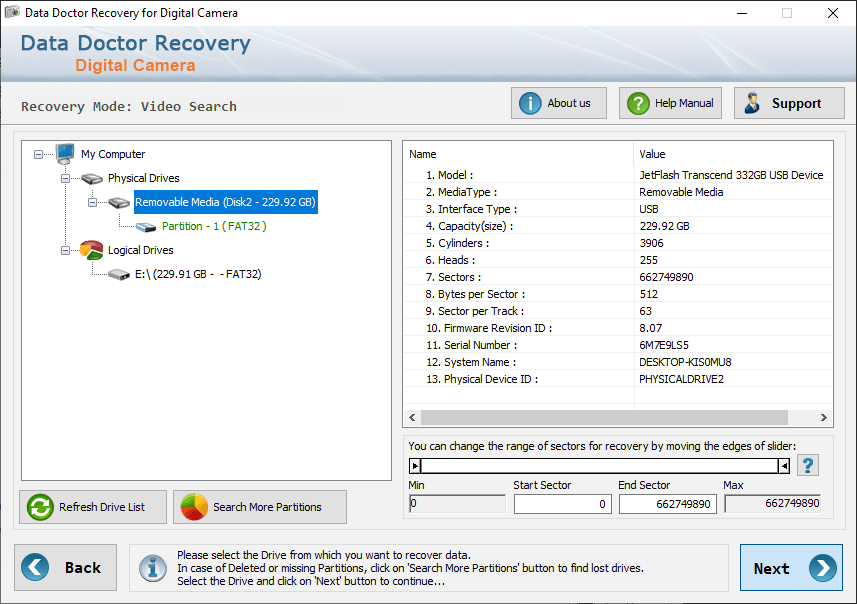
Task: Collapse the My Computer tree node
Action: pos(38,155)
